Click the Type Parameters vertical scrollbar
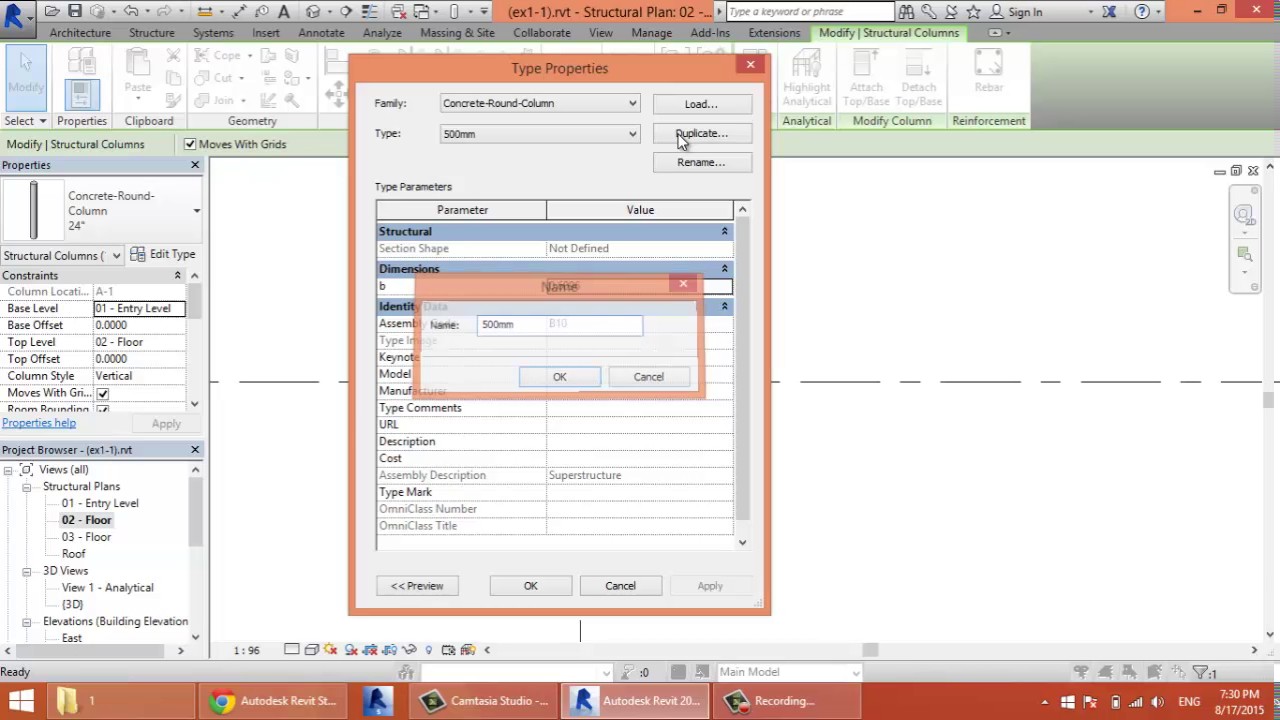 (742, 375)
